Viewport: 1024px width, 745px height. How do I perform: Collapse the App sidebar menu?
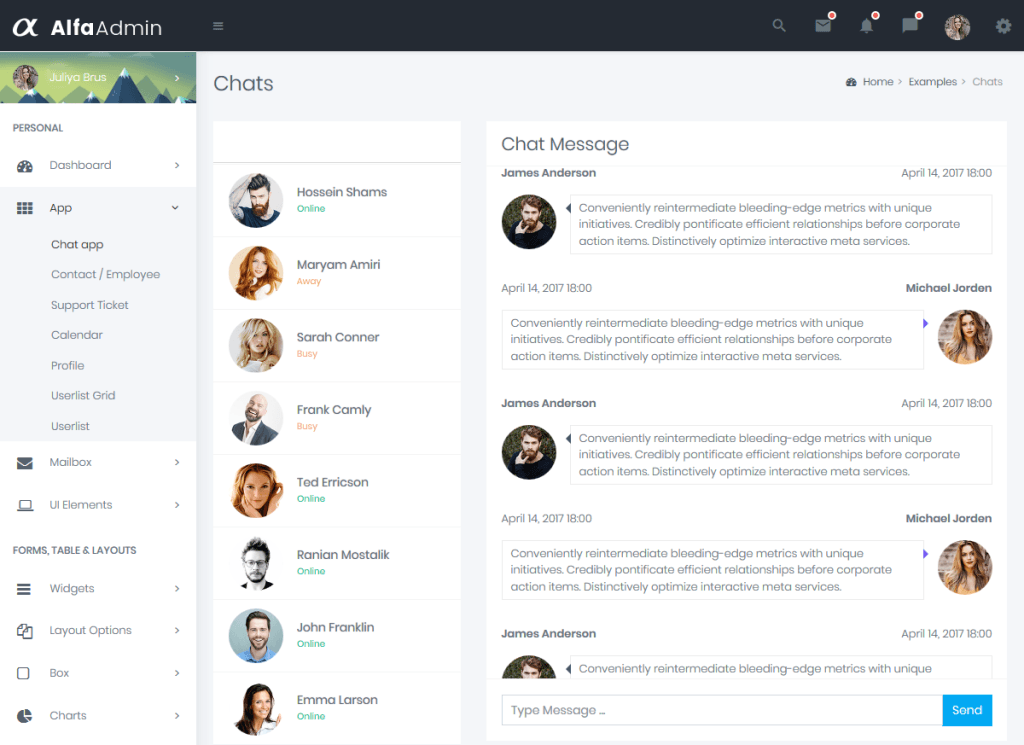[x=98, y=208]
